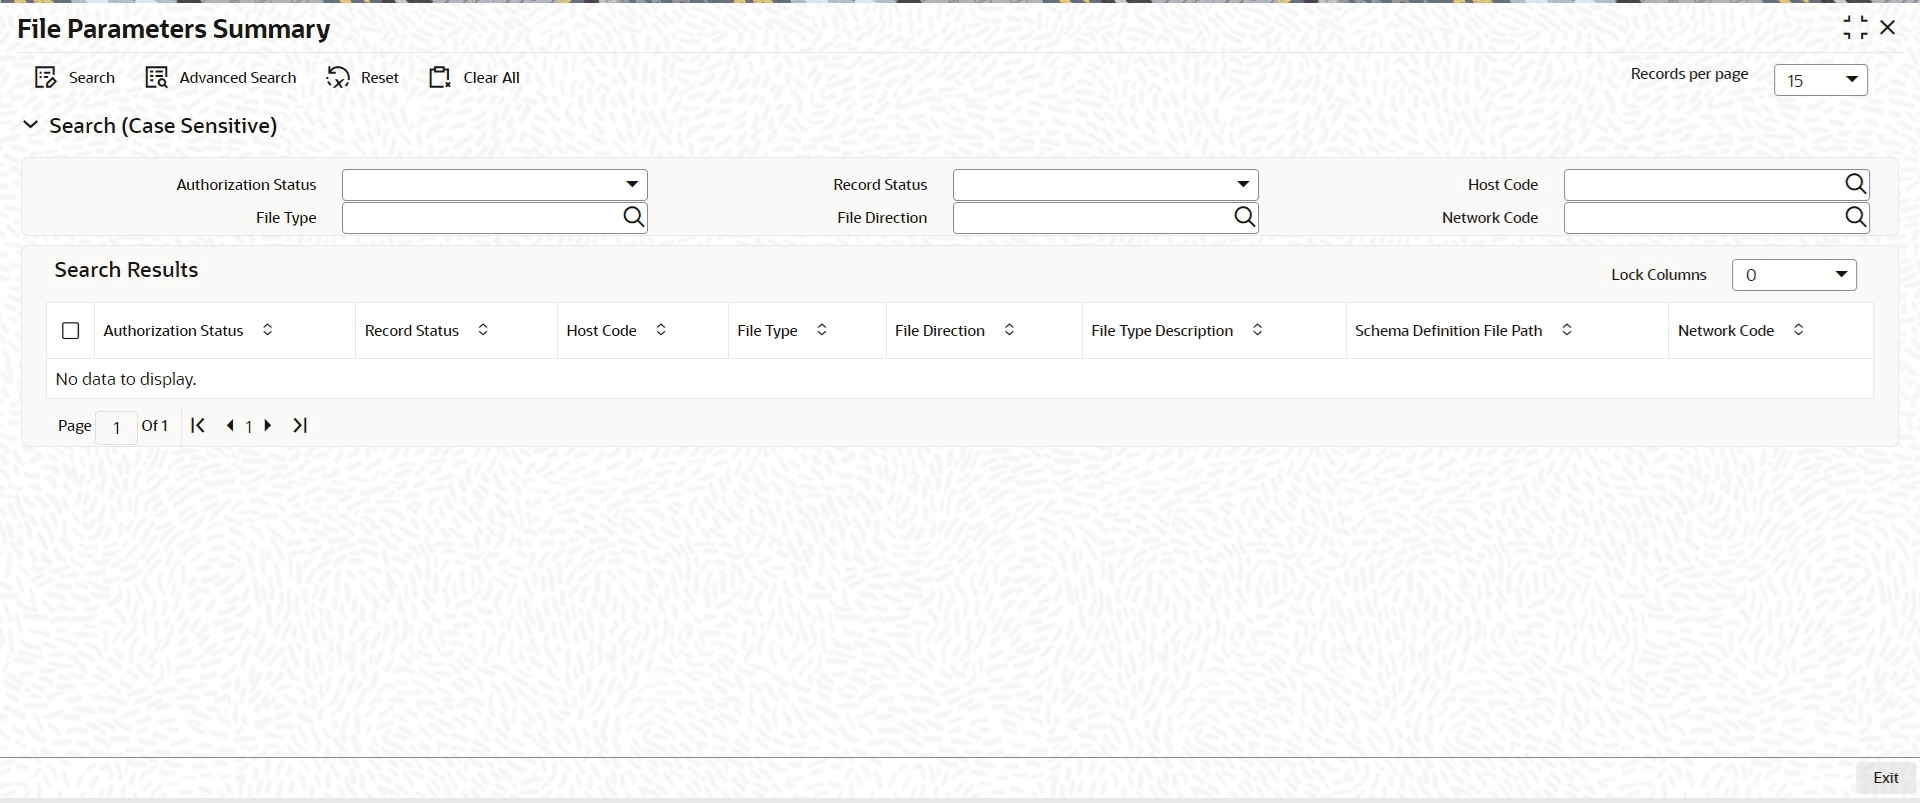Sort by File Type column
The height and width of the screenshot is (803, 1920).
point(822,330)
